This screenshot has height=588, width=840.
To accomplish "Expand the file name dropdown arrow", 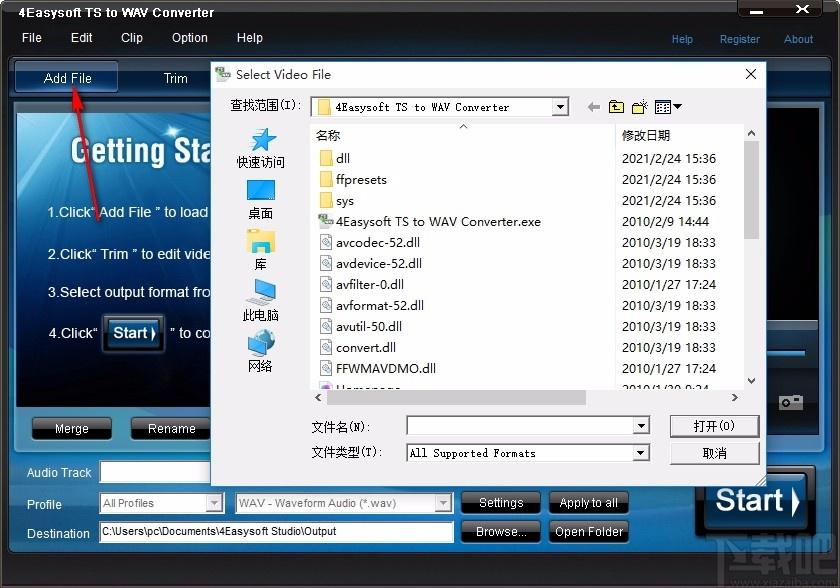I will (x=641, y=426).
